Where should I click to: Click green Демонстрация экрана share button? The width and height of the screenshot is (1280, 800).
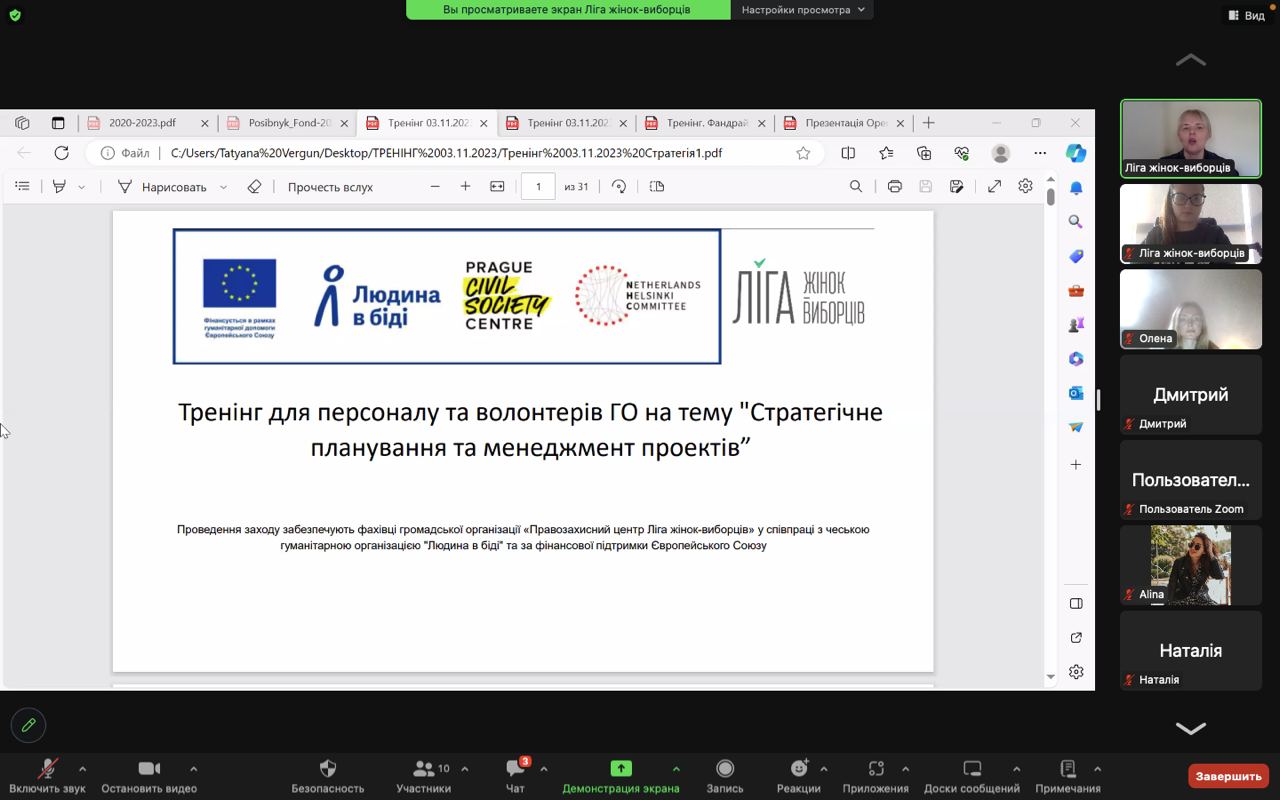[x=621, y=775]
